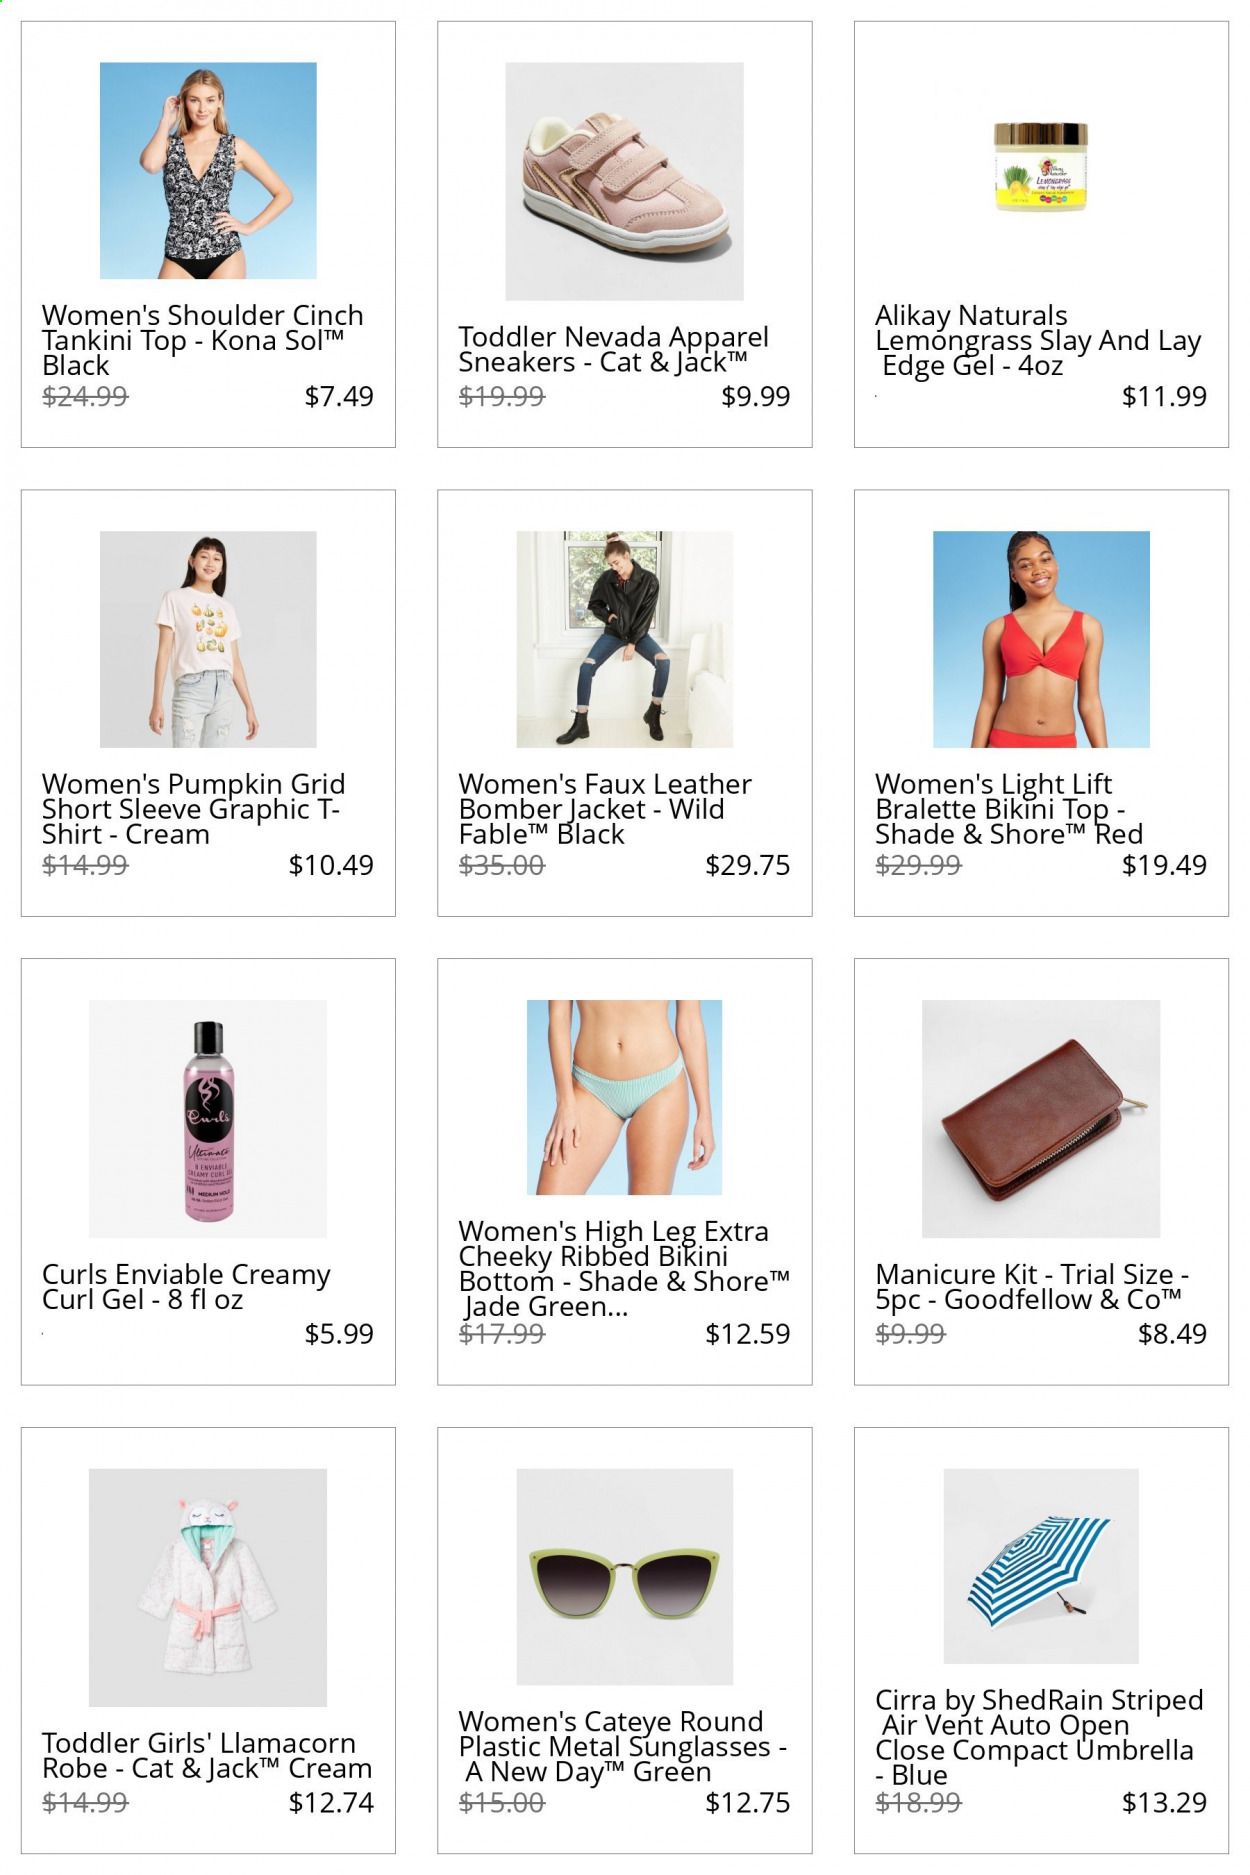Image resolution: width=1250 pixels, height=1875 pixels.
Task: Open the pumpkin graphic T-shirt photo
Action: coord(208,639)
